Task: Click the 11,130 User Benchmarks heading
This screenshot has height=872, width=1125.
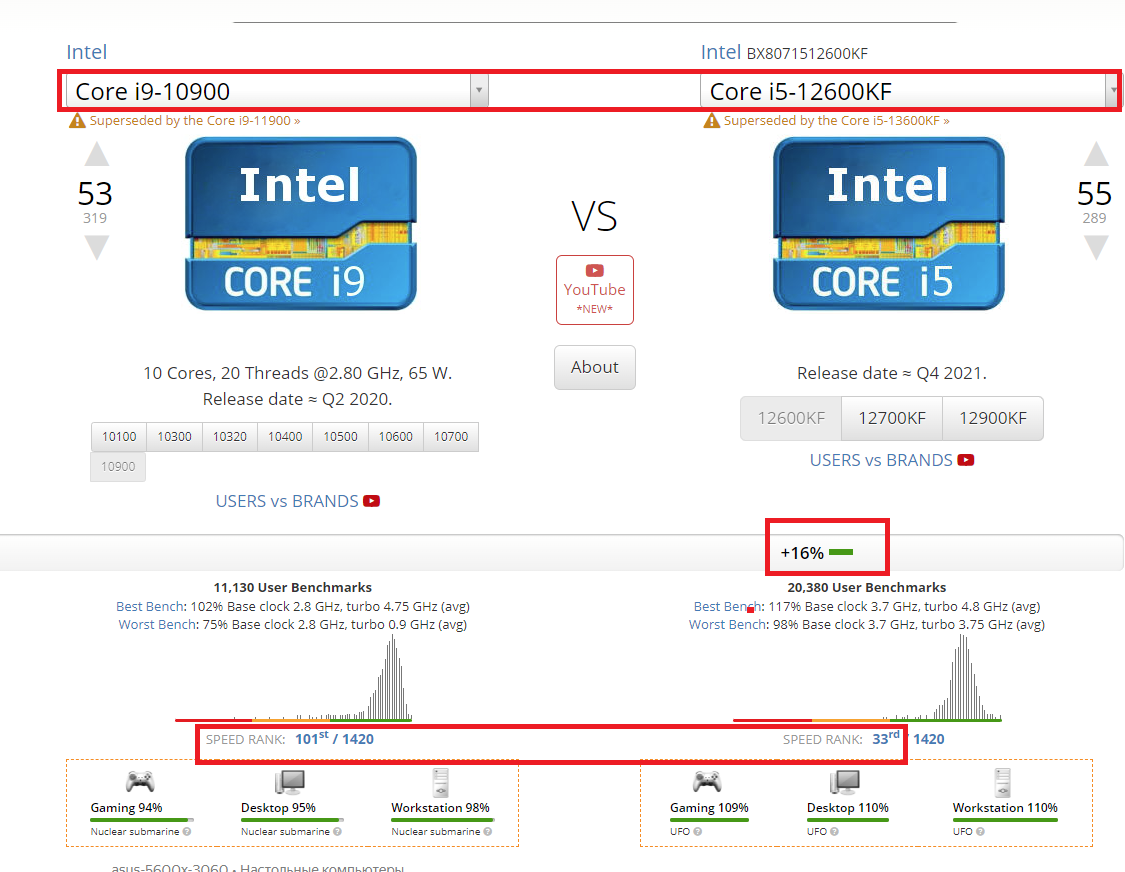Action: pos(293,588)
